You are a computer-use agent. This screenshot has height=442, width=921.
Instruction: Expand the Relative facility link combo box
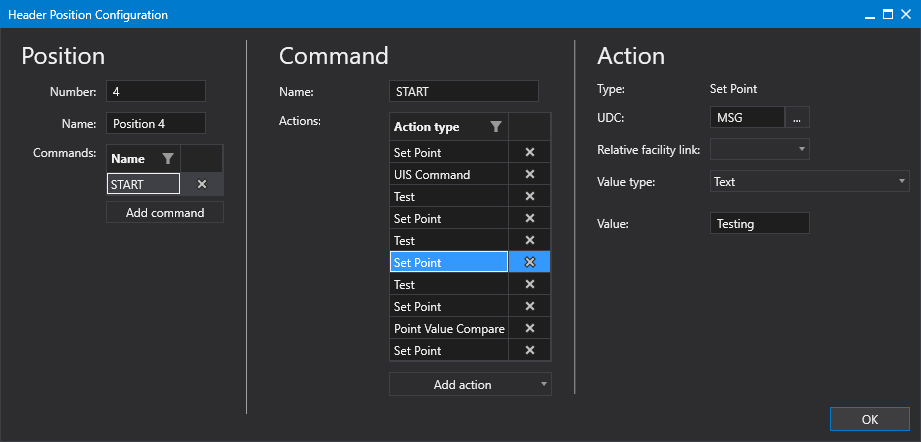point(759,149)
